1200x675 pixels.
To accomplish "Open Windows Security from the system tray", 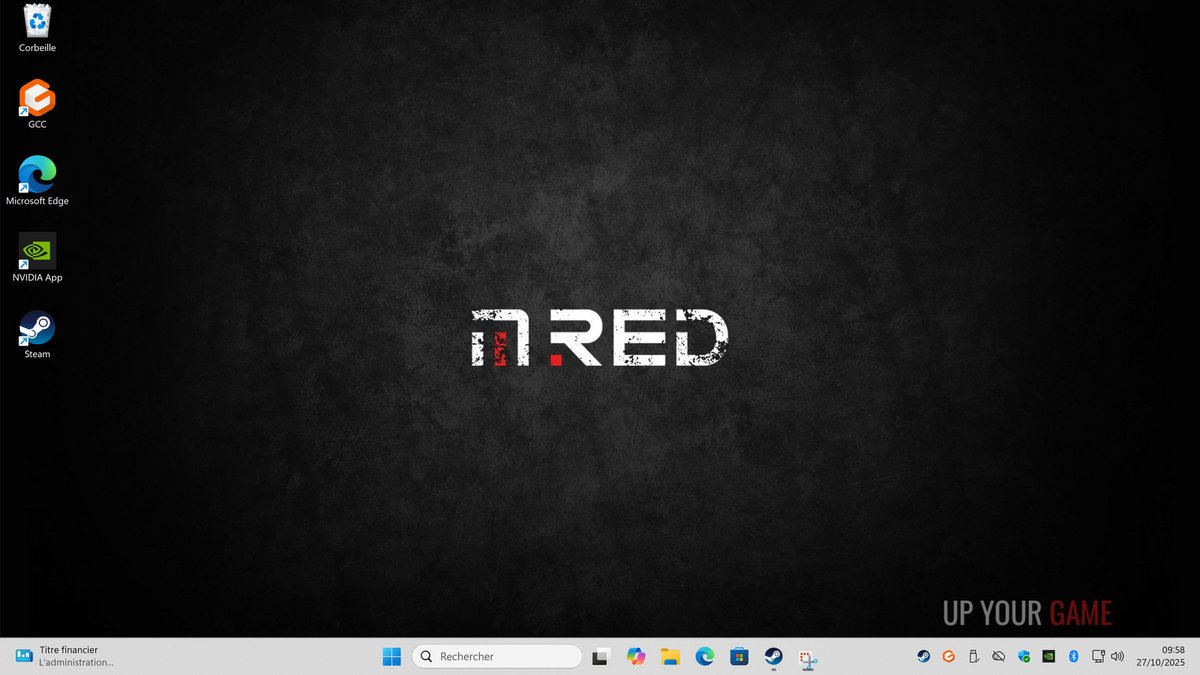I will pos(1022,656).
